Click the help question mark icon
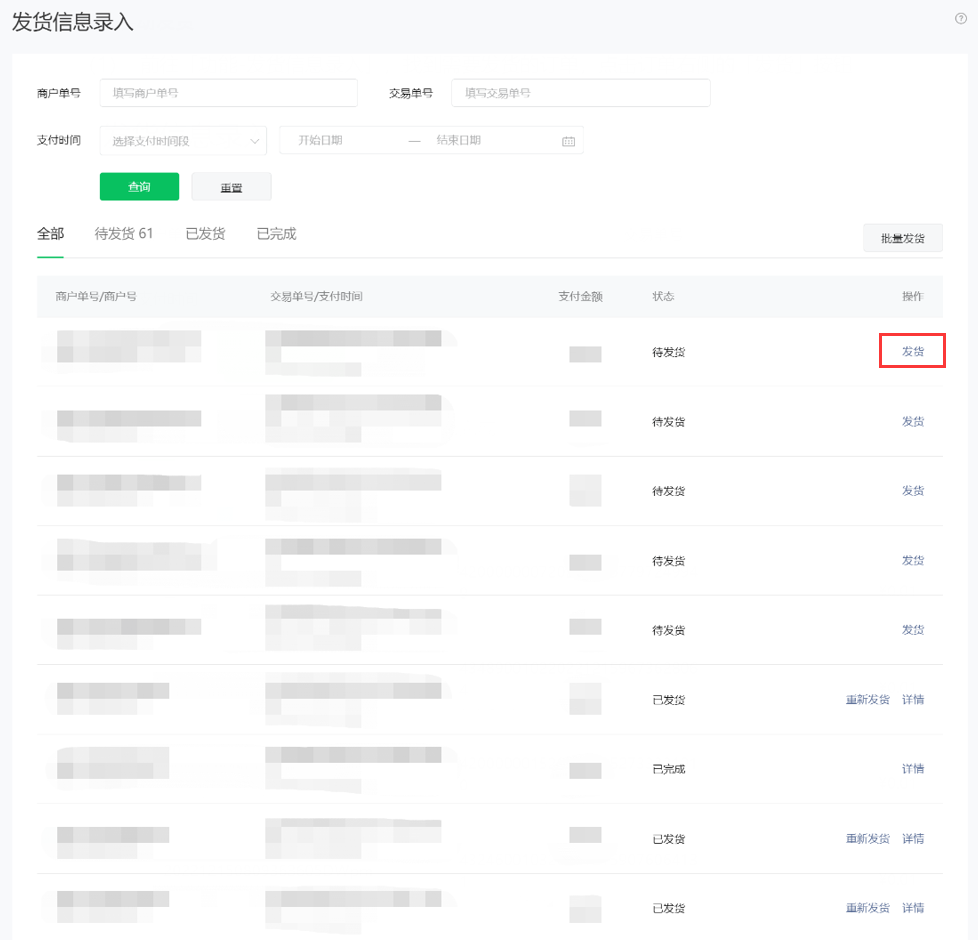This screenshot has width=978, height=940. tap(961, 19)
